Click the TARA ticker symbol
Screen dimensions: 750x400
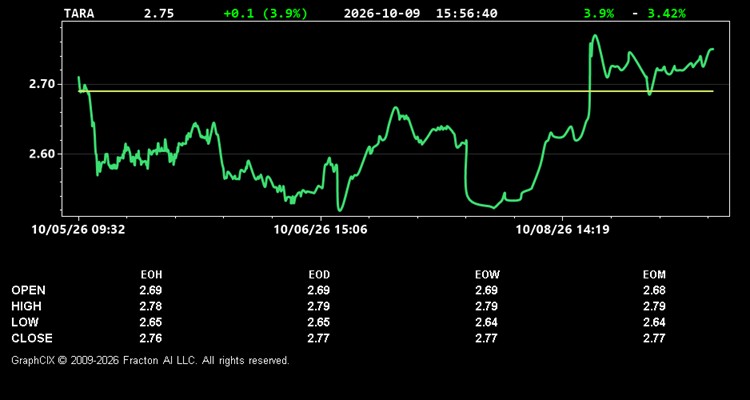[x=79, y=13]
